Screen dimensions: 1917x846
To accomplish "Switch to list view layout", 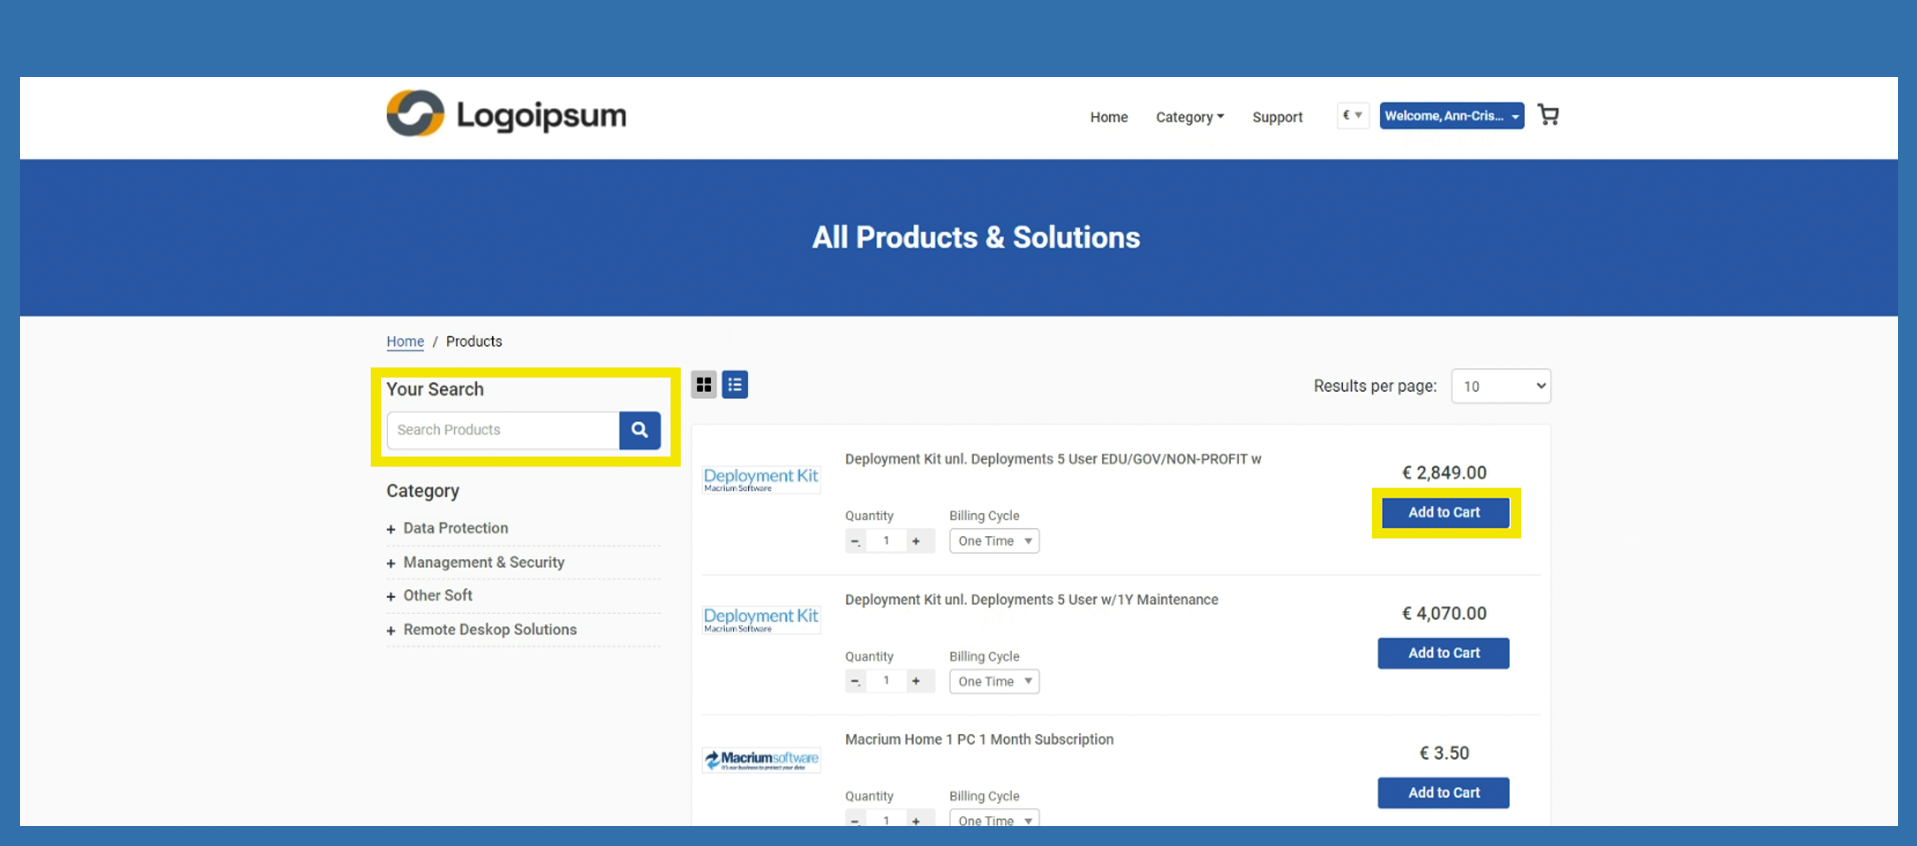I will tap(735, 385).
